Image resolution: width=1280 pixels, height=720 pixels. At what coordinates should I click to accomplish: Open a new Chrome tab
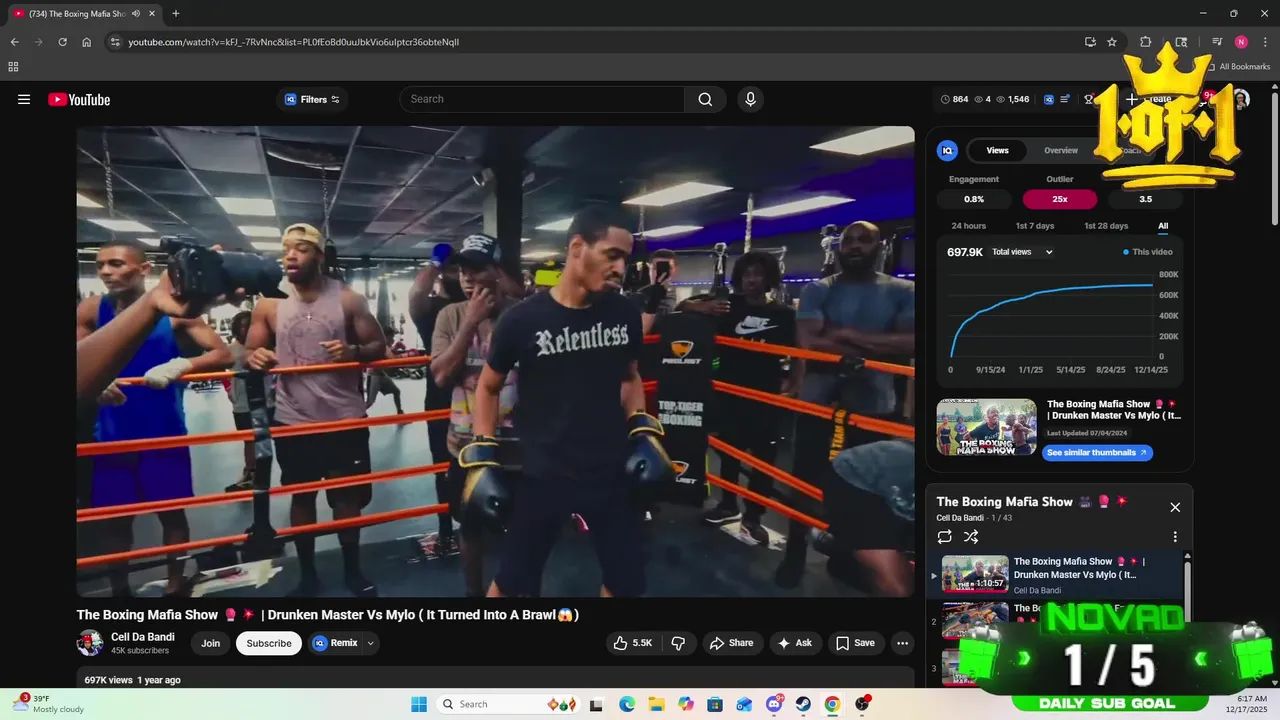pos(176,13)
